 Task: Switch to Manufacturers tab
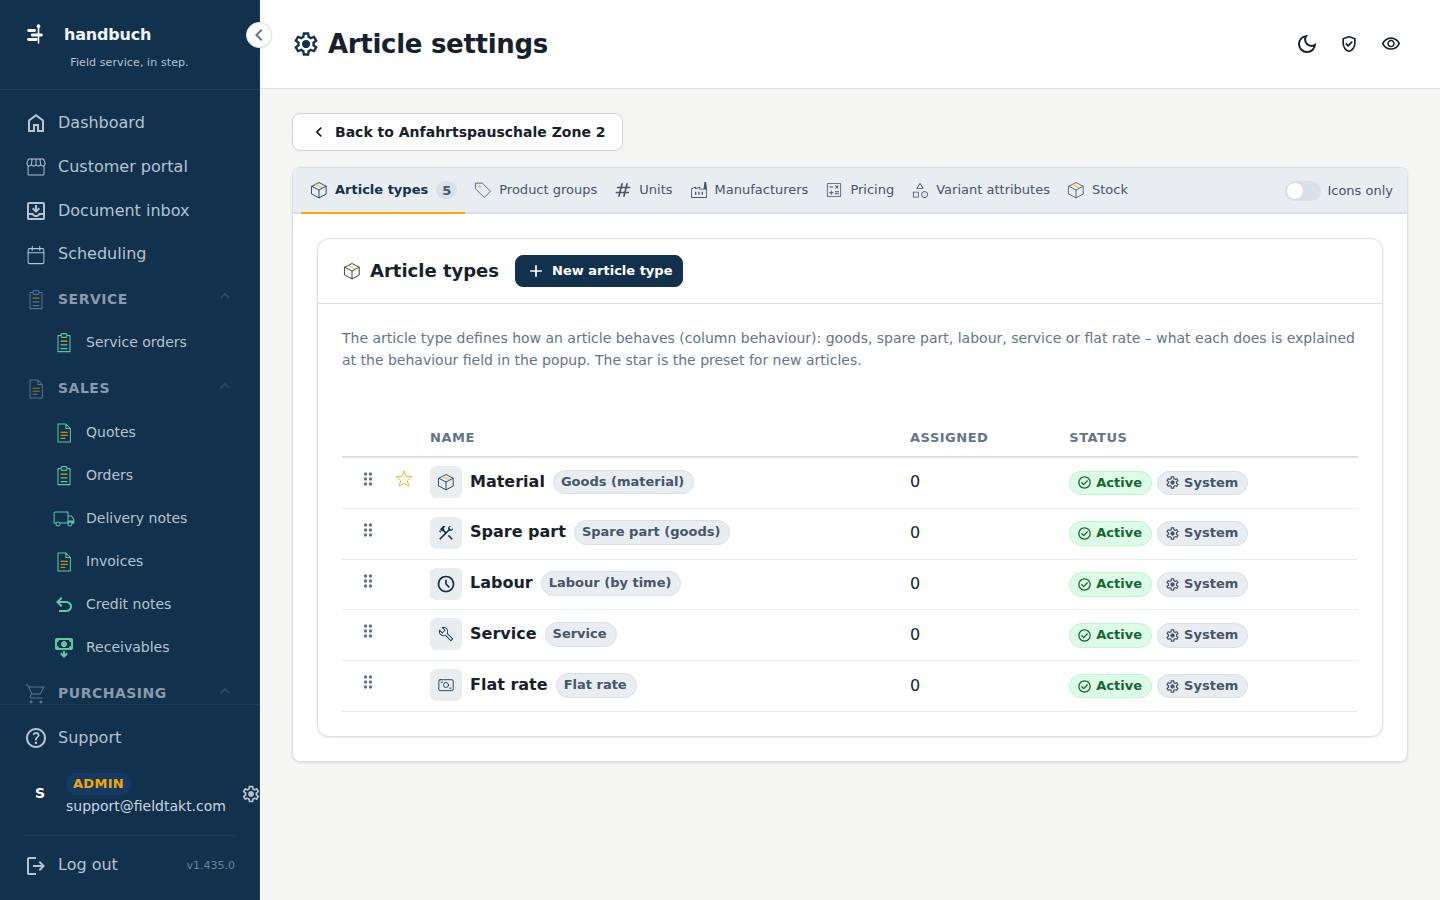pyautogui.click(x=749, y=190)
